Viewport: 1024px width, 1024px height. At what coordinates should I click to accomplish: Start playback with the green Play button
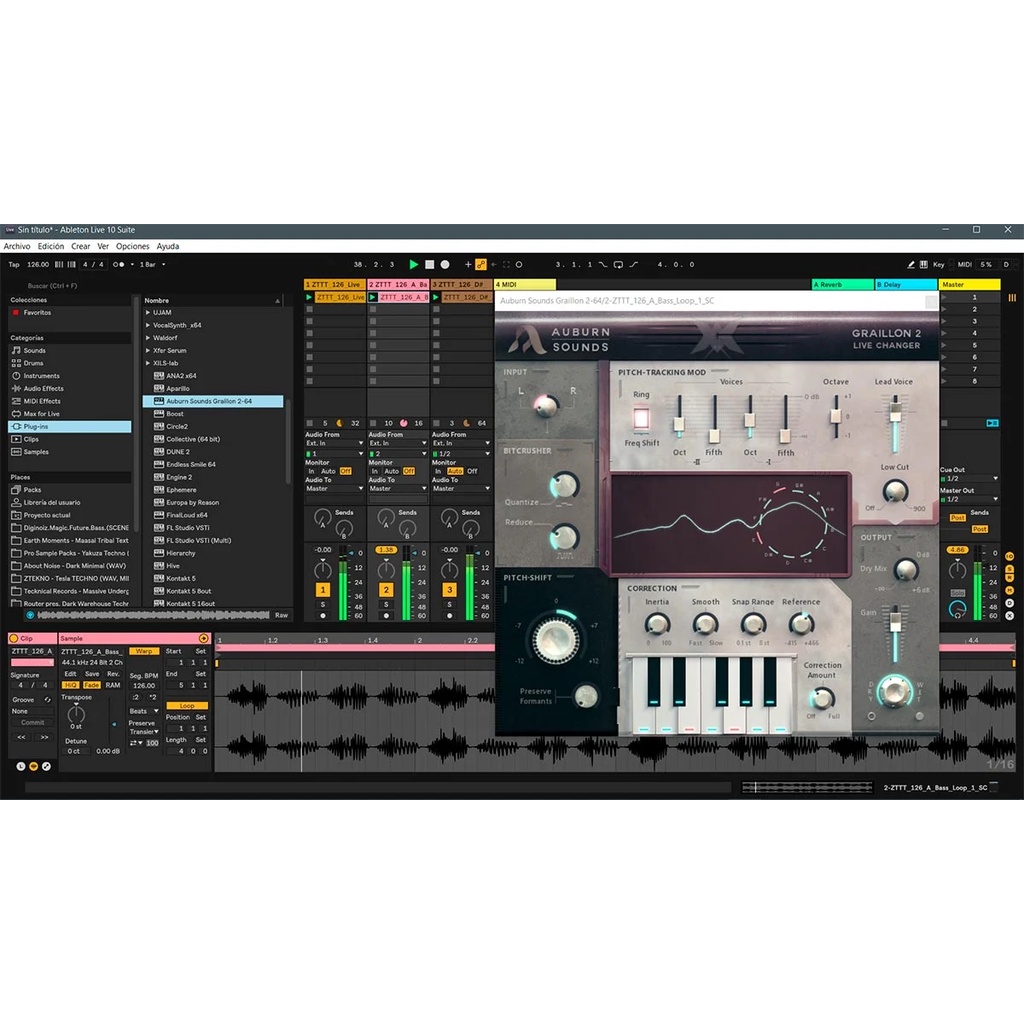coord(413,264)
